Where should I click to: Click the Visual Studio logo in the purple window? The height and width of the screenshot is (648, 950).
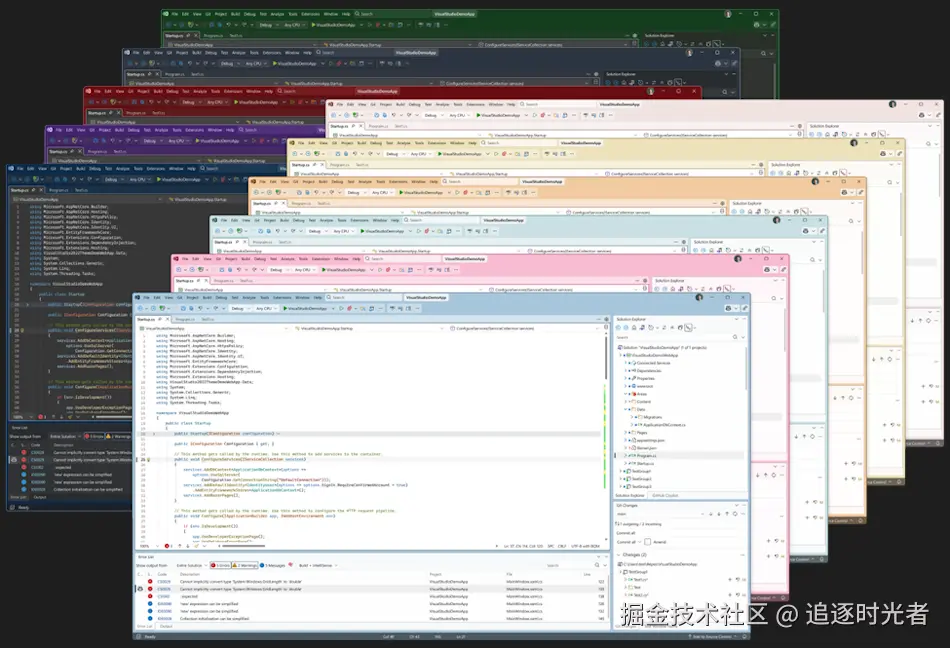click(x=50, y=130)
